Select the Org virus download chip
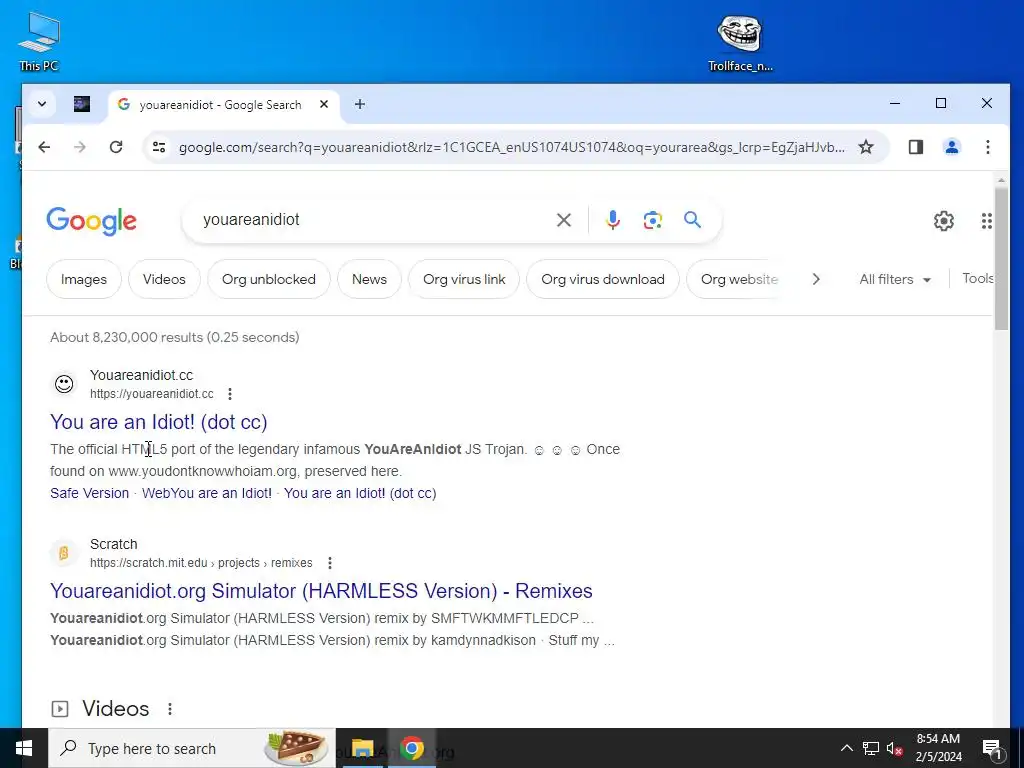Viewport: 1024px width, 768px height. [x=603, y=279]
